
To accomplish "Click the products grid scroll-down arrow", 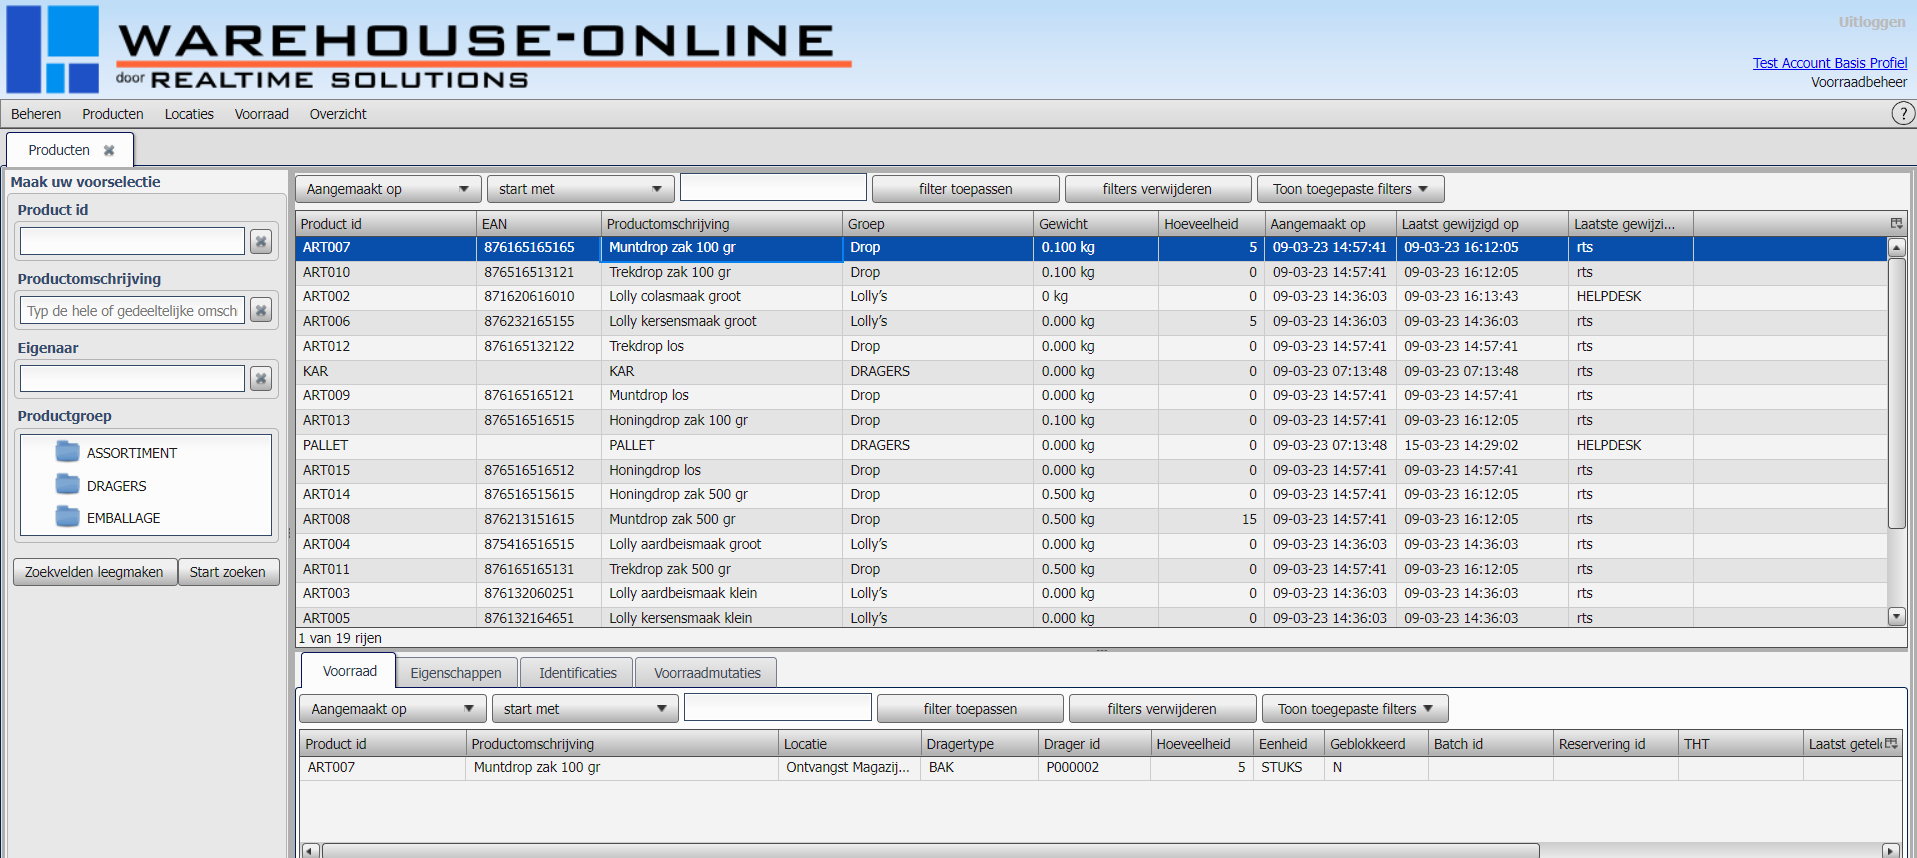I will [1896, 617].
